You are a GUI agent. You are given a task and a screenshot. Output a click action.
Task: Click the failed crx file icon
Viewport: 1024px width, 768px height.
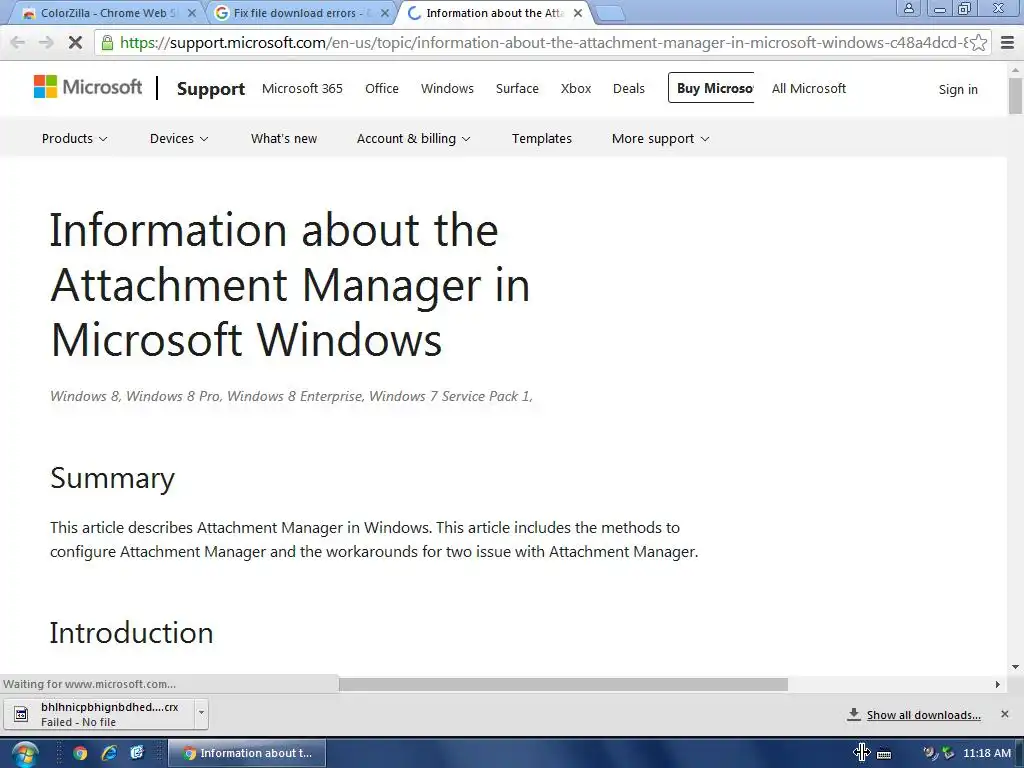click(22, 714)
